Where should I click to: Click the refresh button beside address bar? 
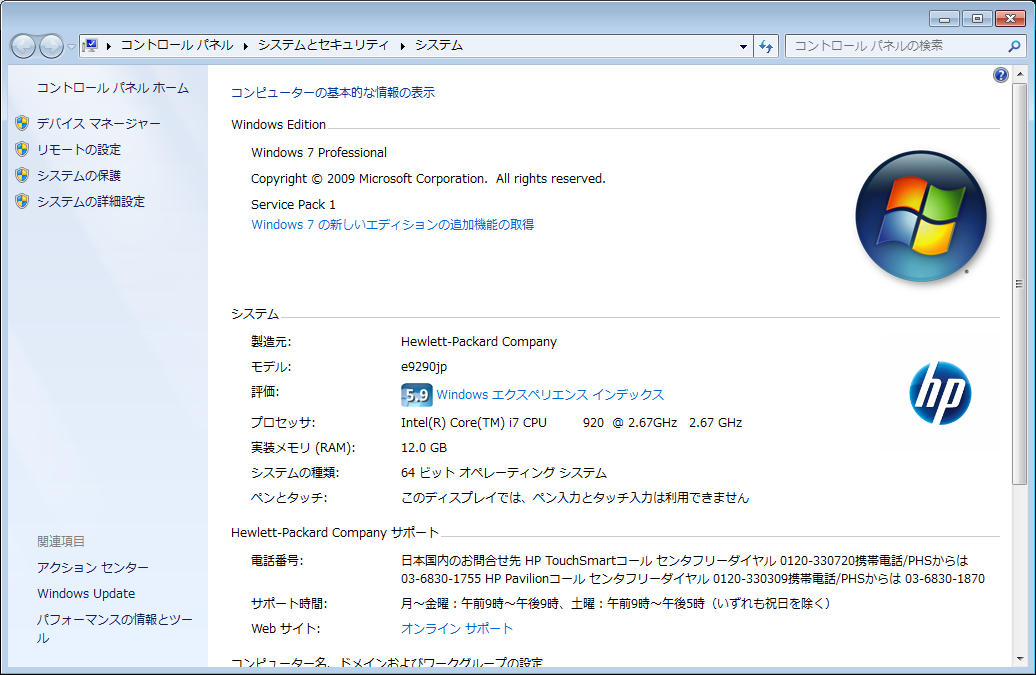766,46
